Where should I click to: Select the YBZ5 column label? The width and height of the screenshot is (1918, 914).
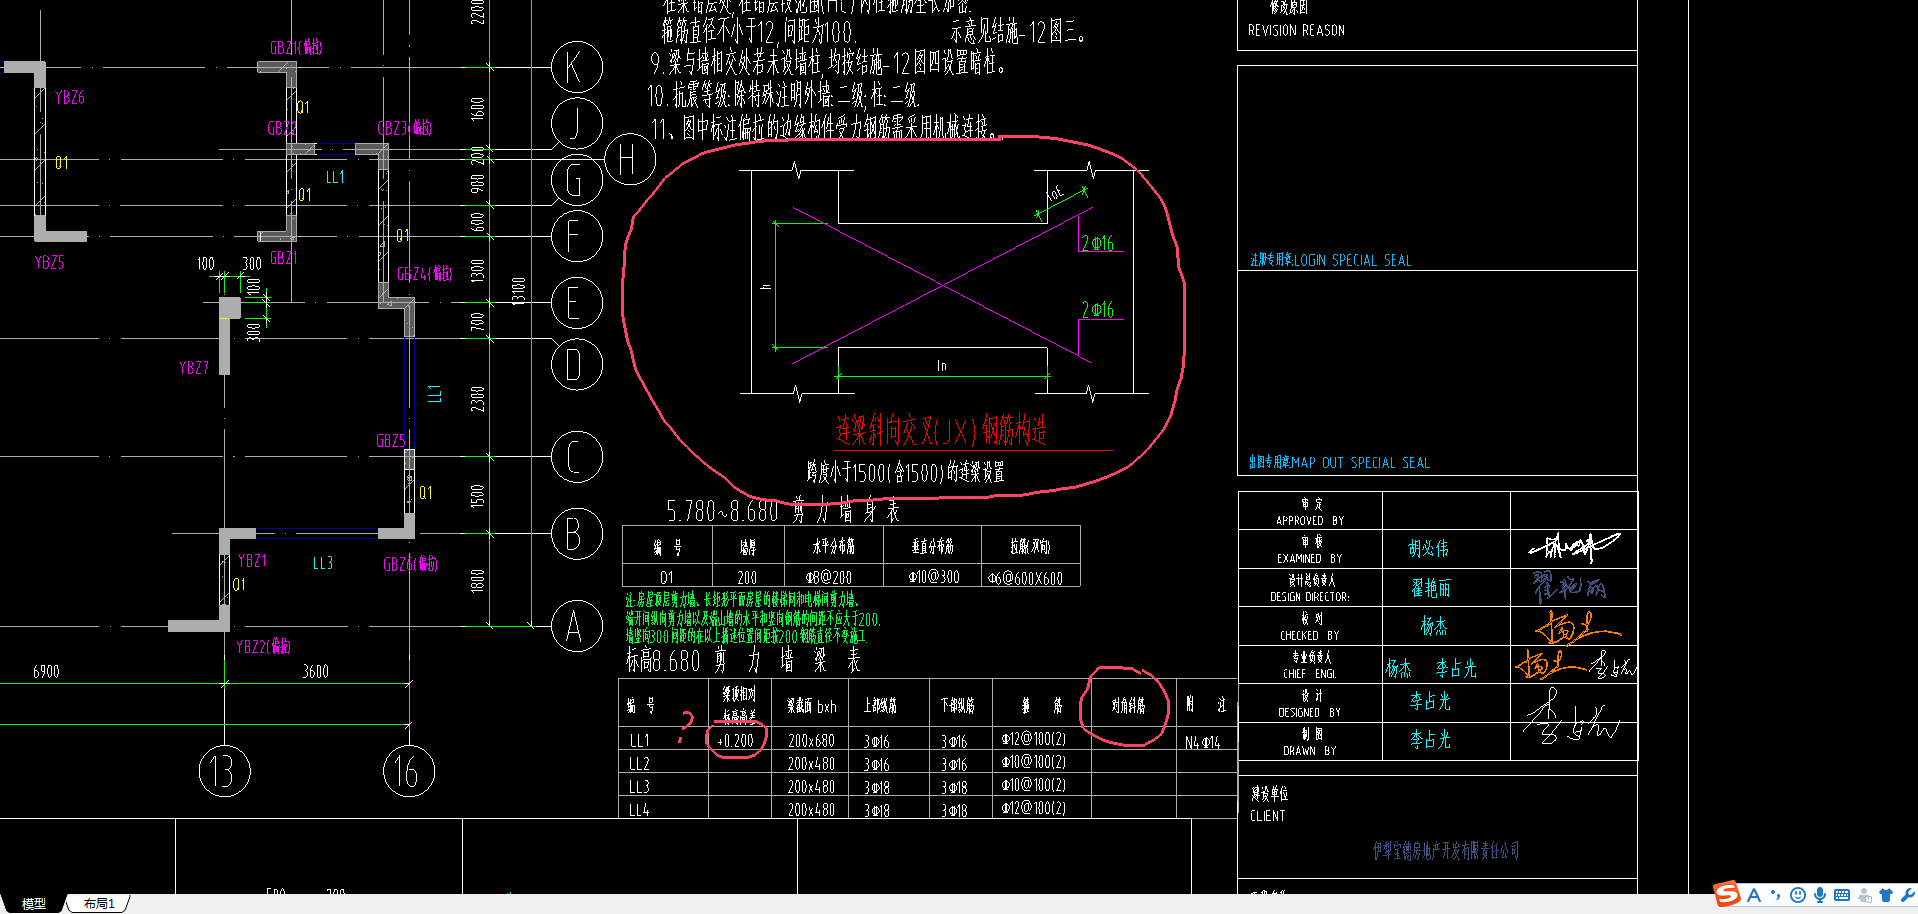tap(49, 262)
